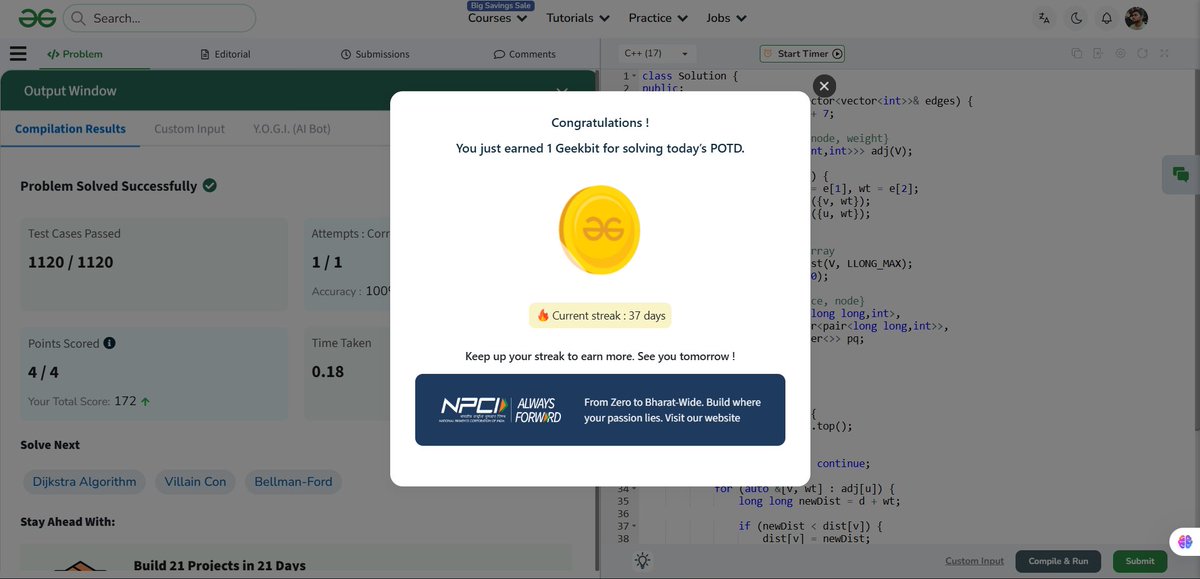Viewport: 1200px width, 579px height.
Task: Click the Search input field
Action: (x=160, y=18)
